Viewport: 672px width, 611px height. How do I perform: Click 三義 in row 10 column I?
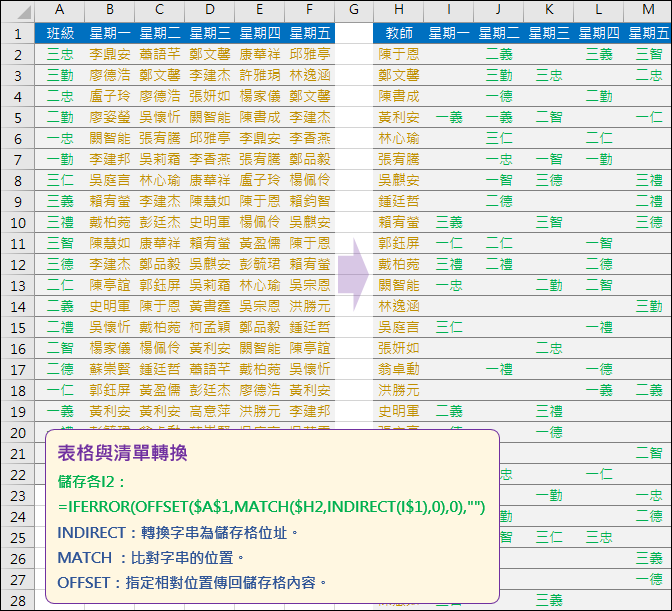coord(449,222)
